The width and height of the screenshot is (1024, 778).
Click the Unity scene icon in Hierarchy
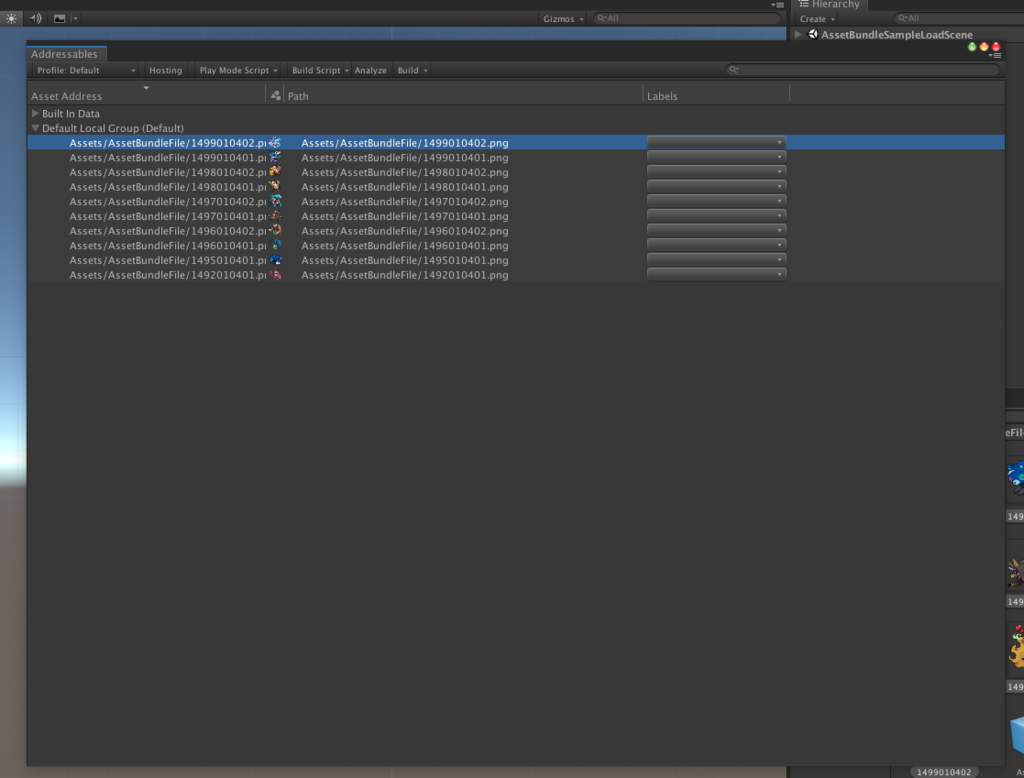coord(813,35)
